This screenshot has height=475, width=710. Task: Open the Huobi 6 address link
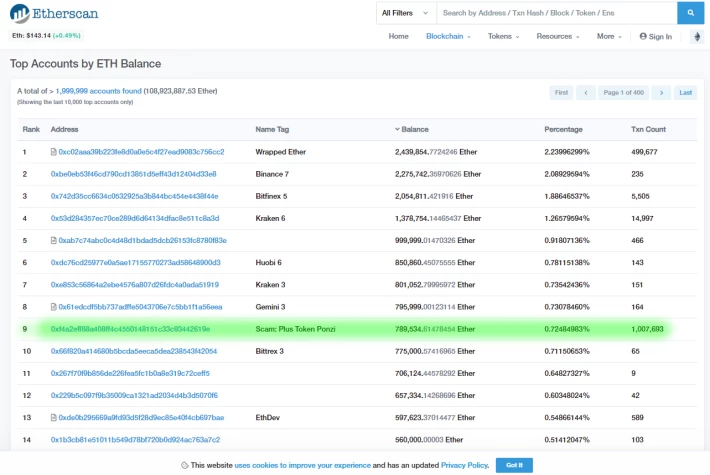pos(135,263)
